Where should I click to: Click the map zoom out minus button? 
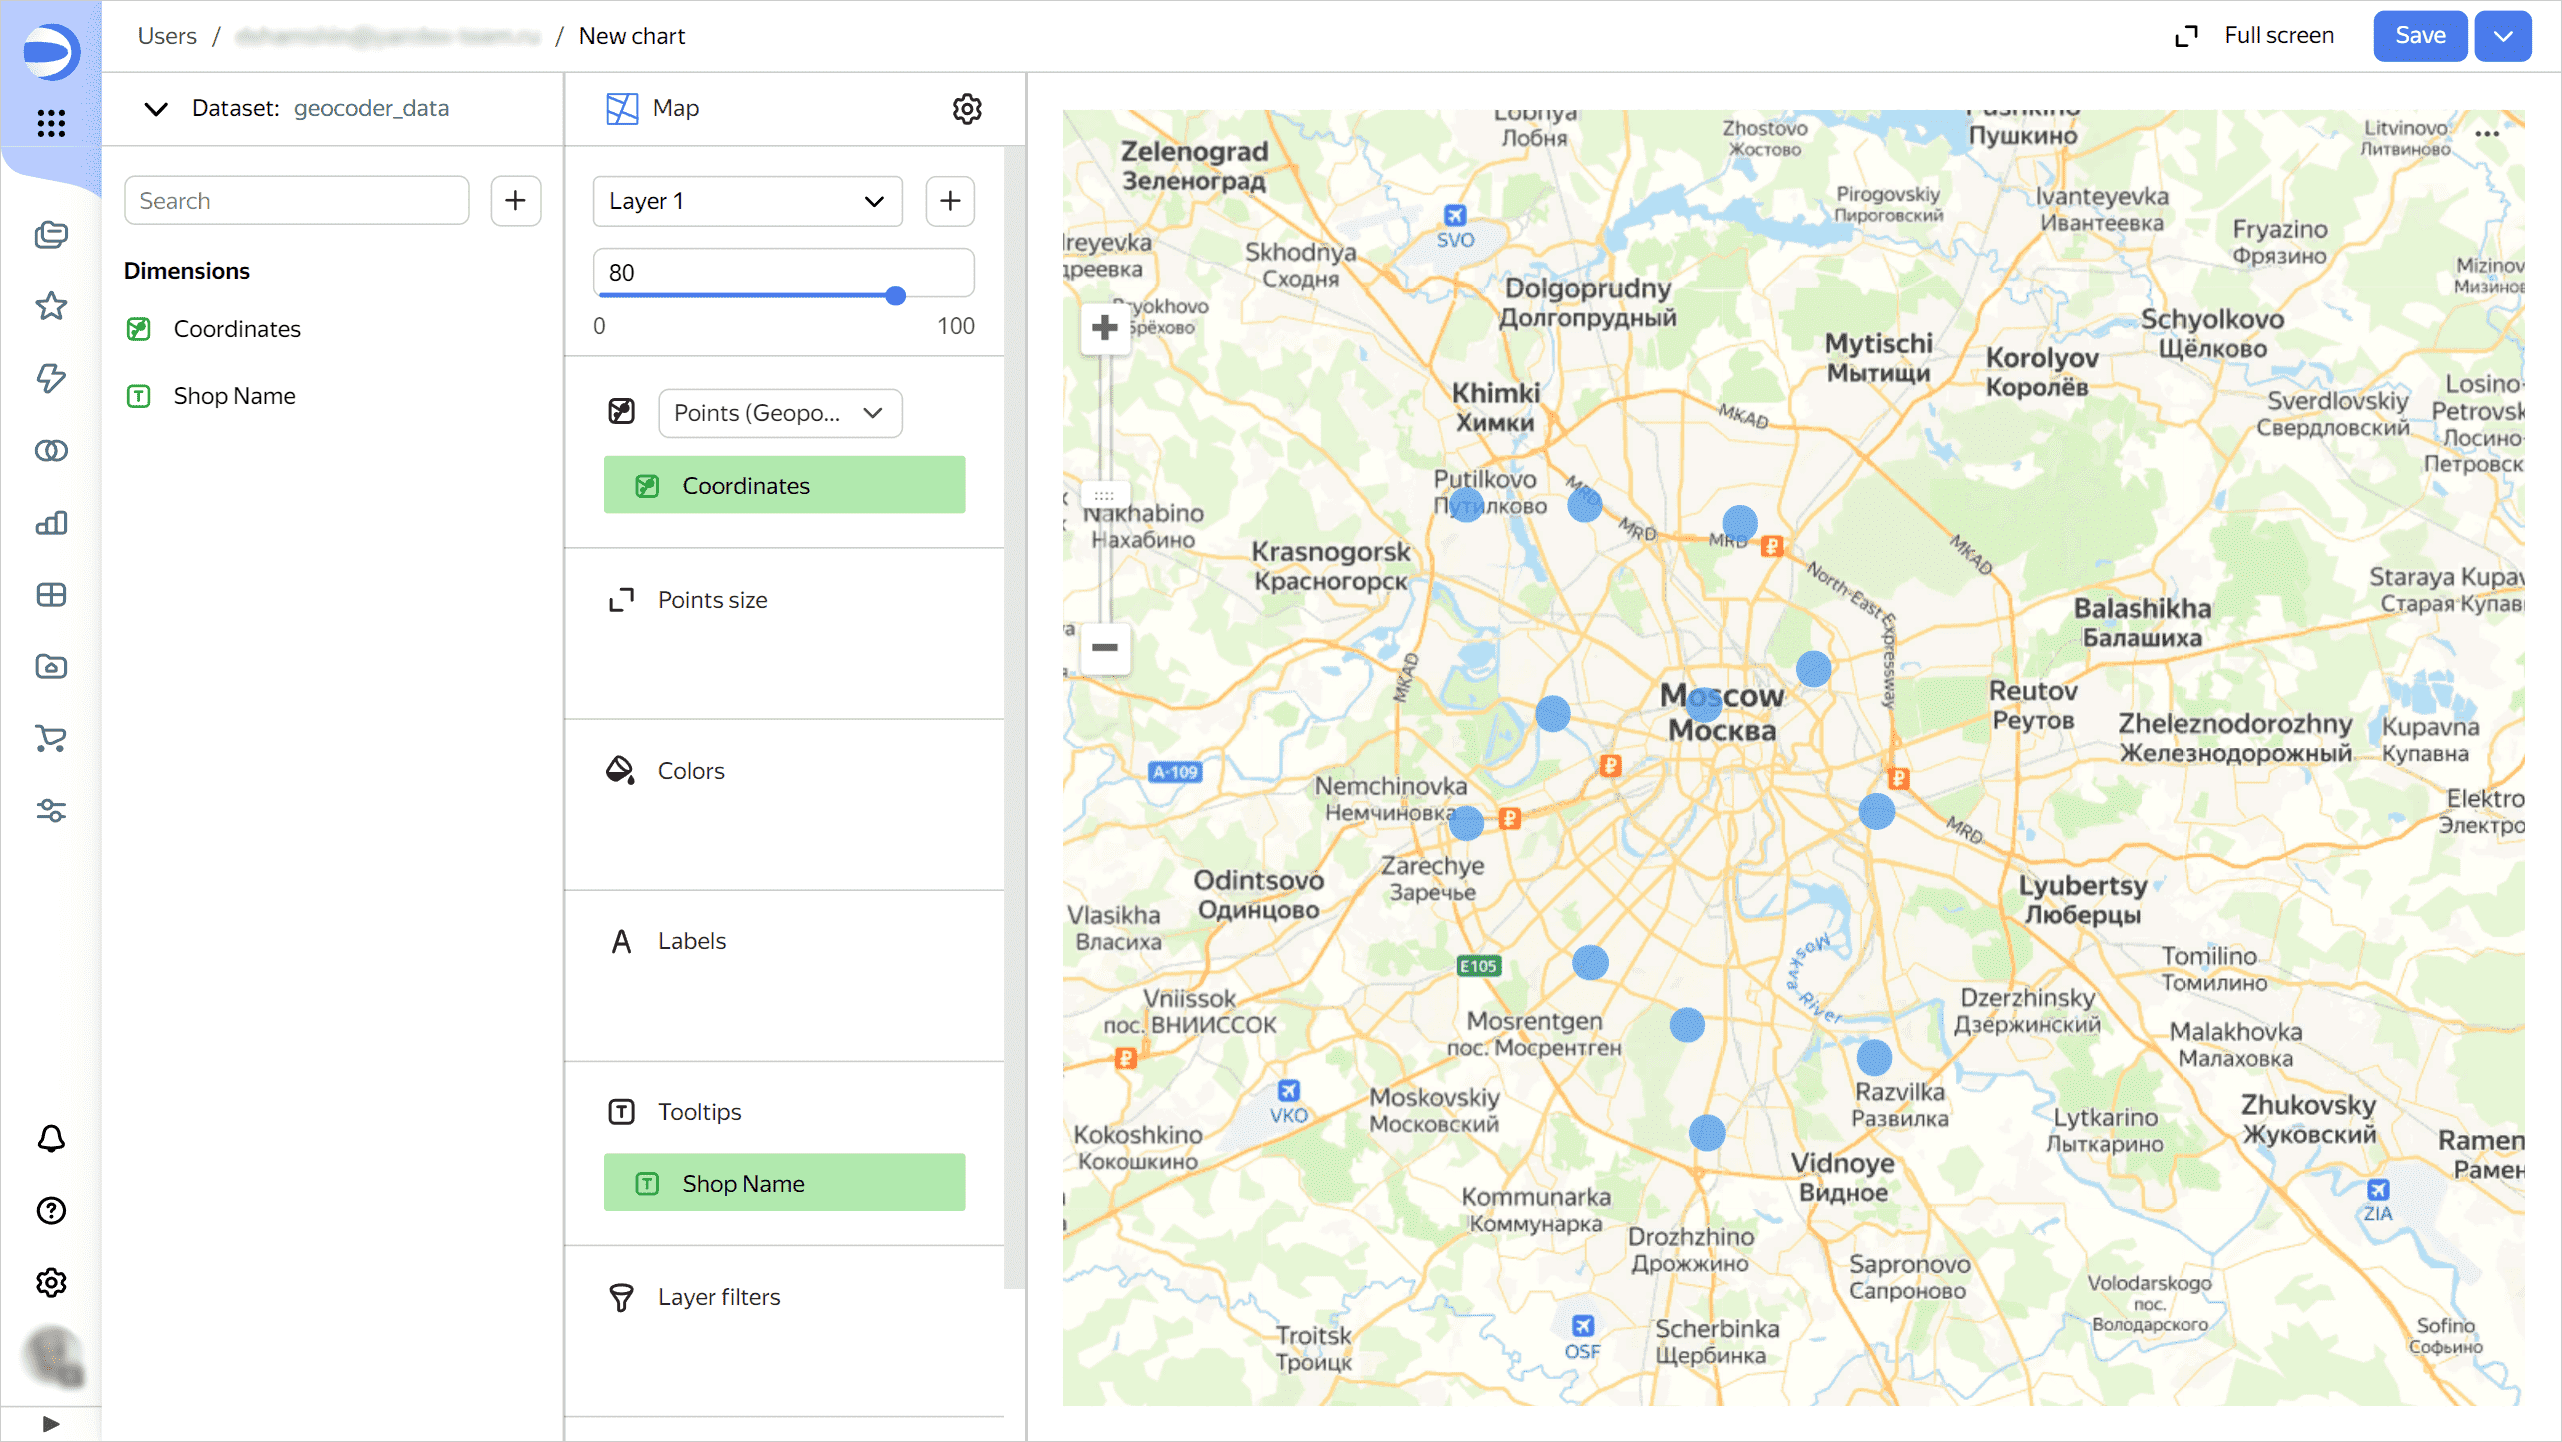(1105, 647)
